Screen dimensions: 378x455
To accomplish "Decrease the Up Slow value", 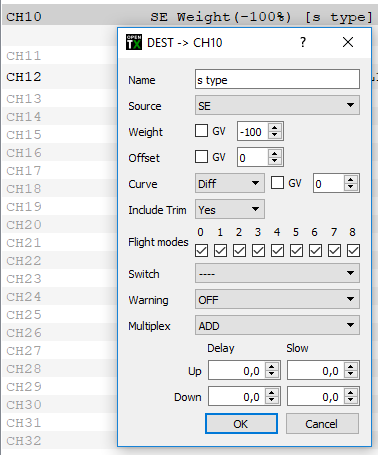I will [350, 374].
